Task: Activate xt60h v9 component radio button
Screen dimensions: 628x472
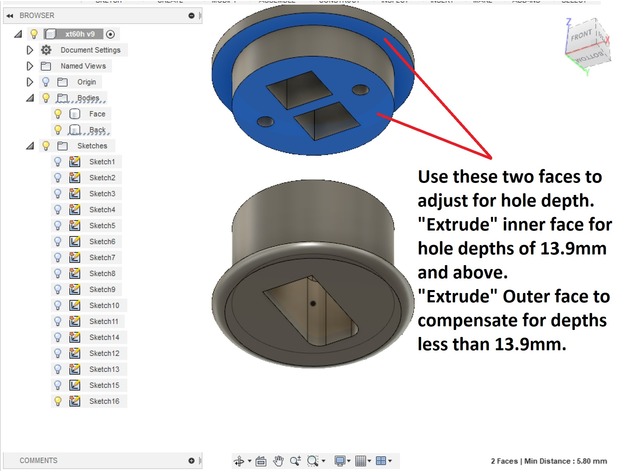Action: [x=111, y=34]
